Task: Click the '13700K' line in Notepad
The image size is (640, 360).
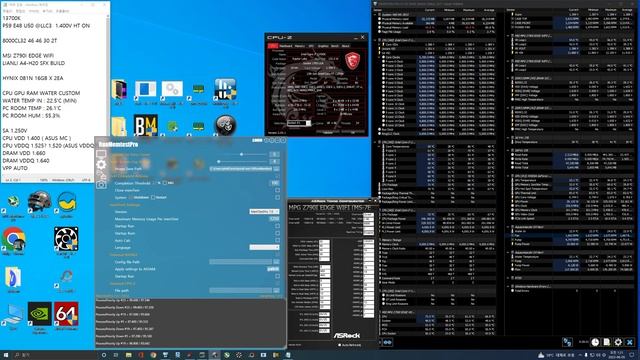Action: click(x=11, y=18)
